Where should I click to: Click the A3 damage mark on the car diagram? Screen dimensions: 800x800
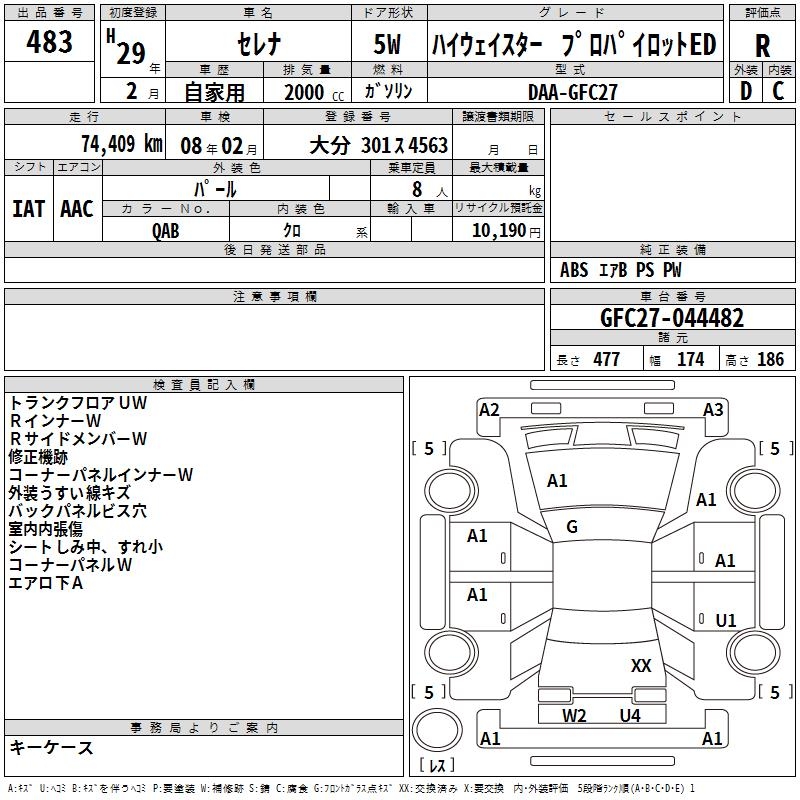coord(713,409)
